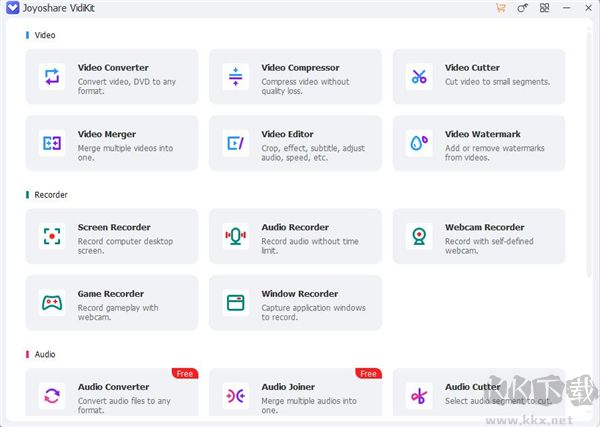
Task: Click the Audio Joiner title text
Action: pos(288,387)
